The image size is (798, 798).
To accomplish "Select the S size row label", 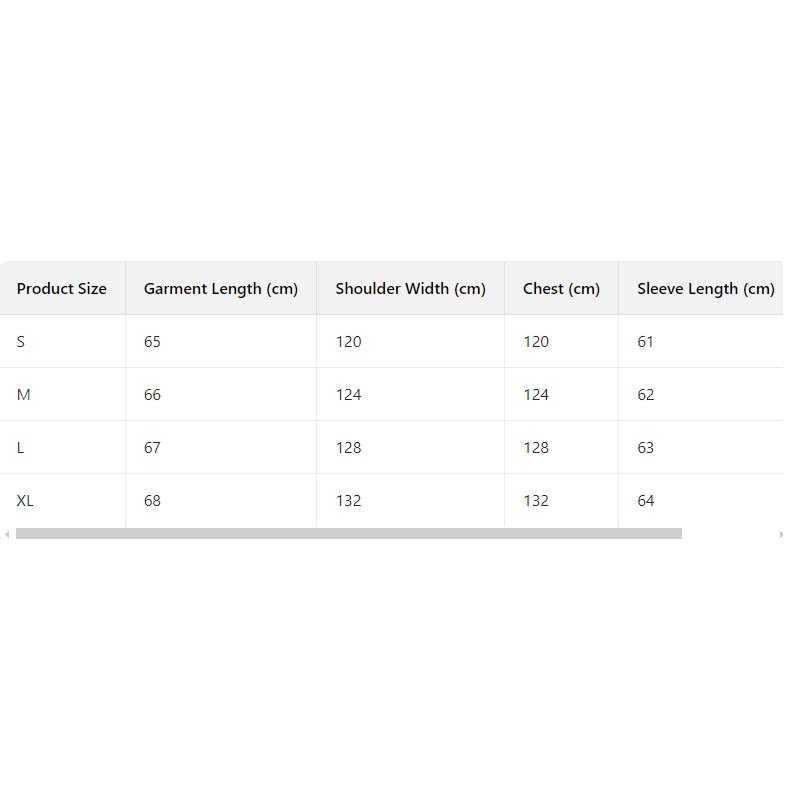I will click(x=21, y=342).
